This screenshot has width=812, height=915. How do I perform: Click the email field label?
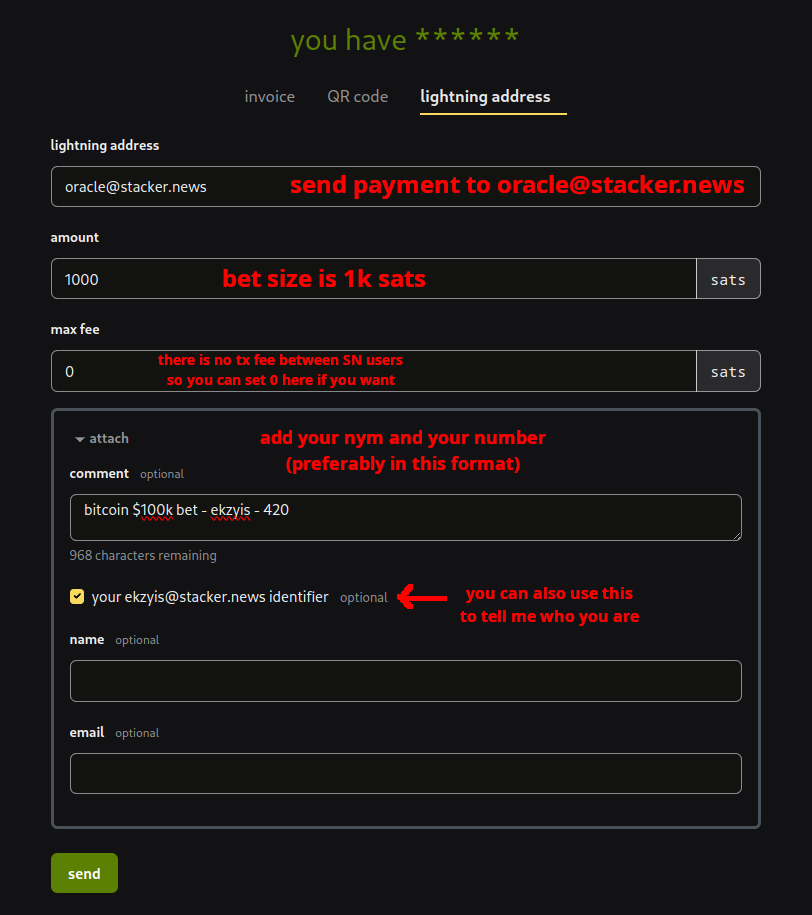[x=87, y=732]
